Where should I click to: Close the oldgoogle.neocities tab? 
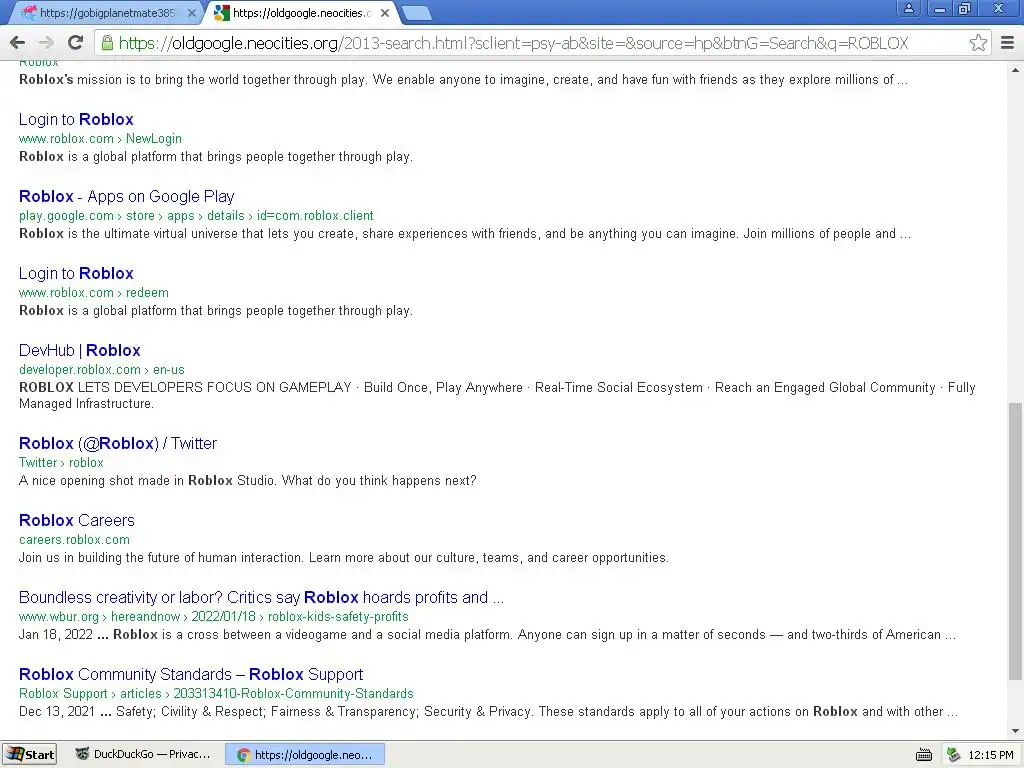point(385,12)
